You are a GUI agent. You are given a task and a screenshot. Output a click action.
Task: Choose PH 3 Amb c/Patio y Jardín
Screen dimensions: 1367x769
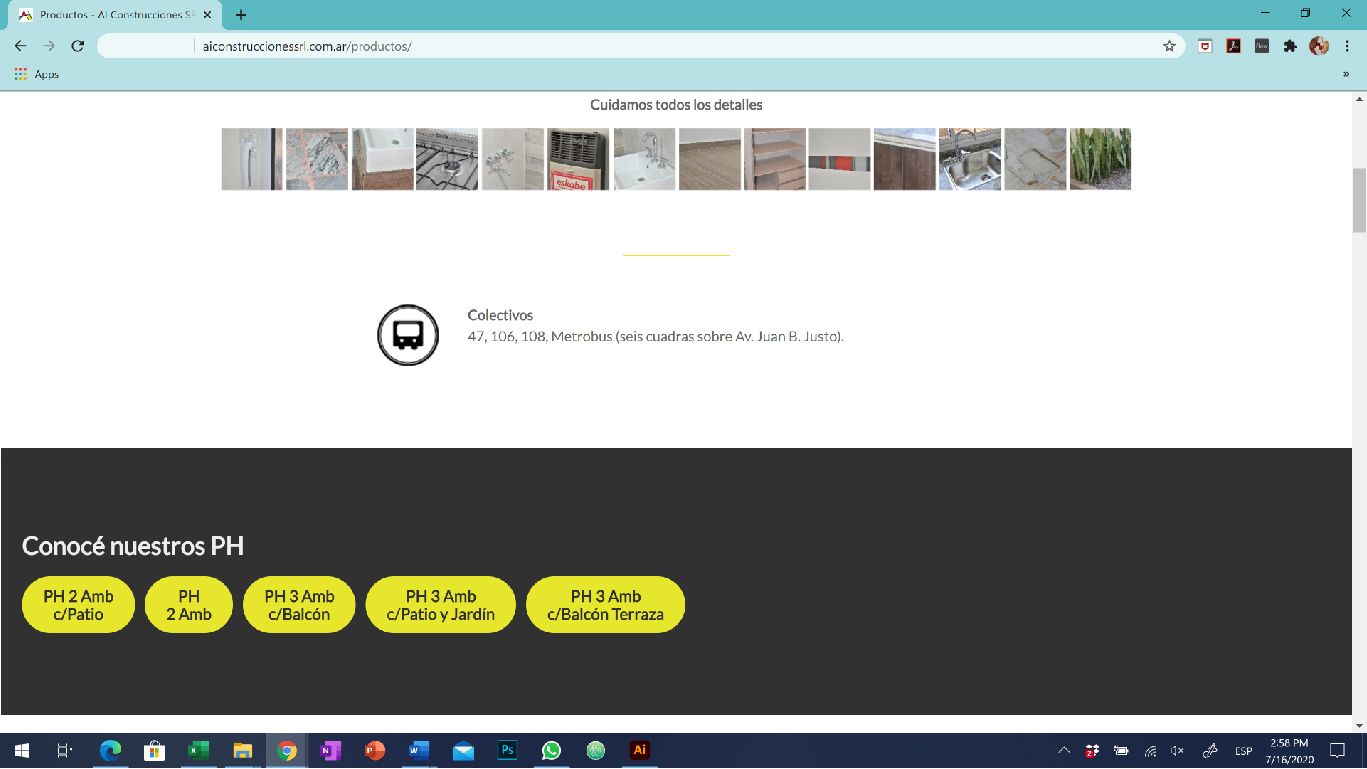[x=440, y=605]
